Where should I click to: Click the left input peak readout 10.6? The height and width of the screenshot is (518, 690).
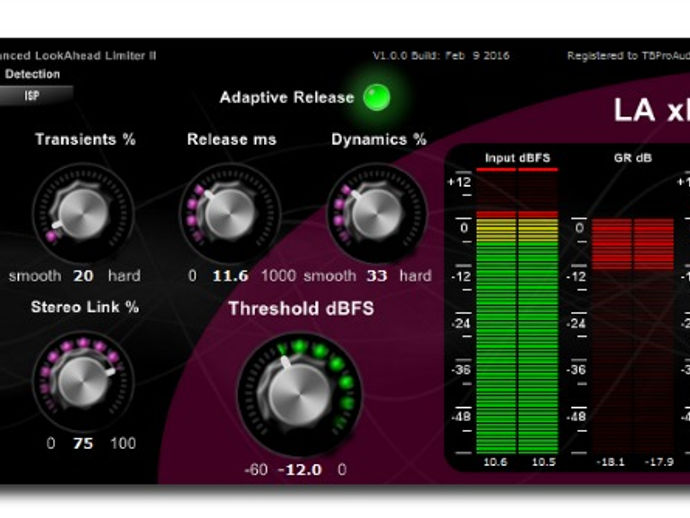495,462
